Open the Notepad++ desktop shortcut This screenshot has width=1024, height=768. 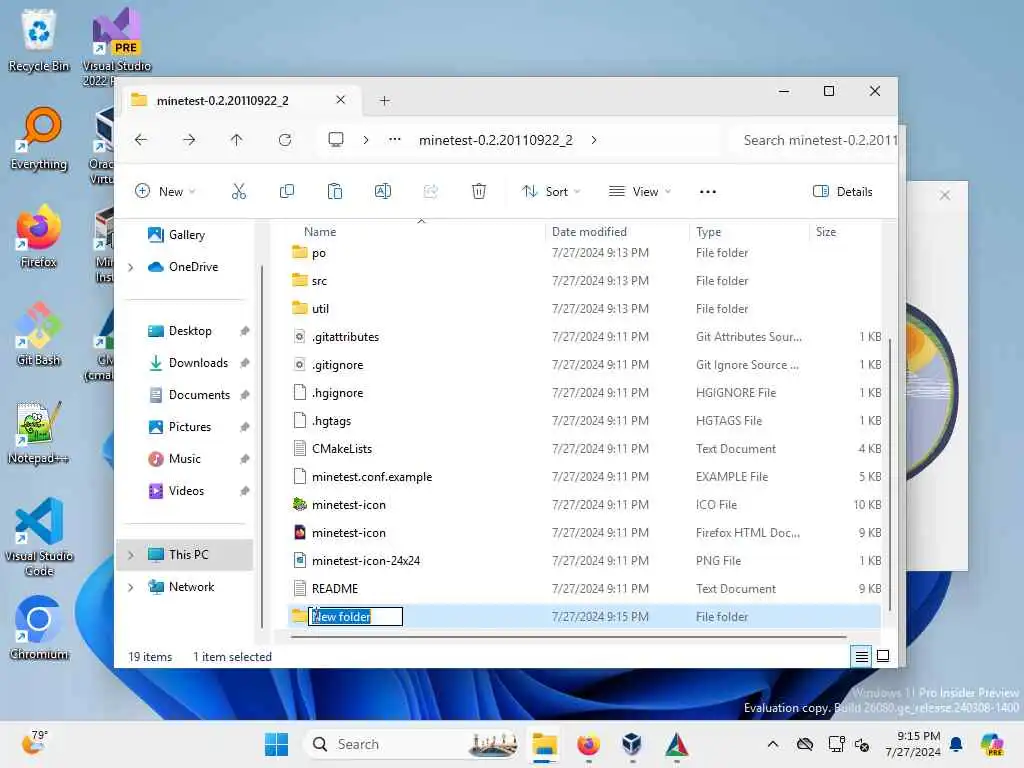point(39,432)
